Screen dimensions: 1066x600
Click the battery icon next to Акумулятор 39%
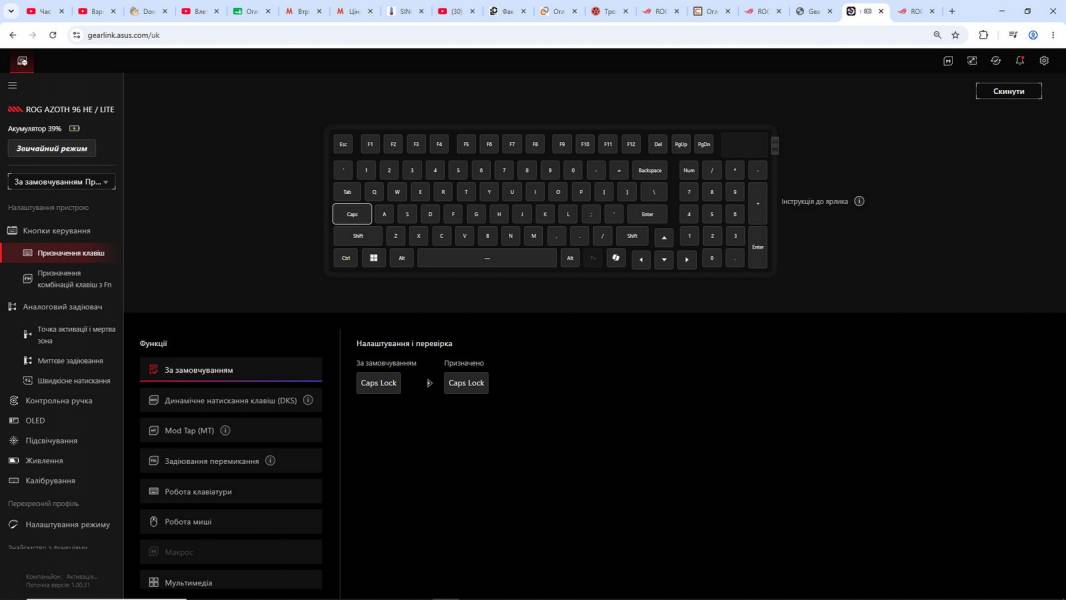click(x=74, y=128)
